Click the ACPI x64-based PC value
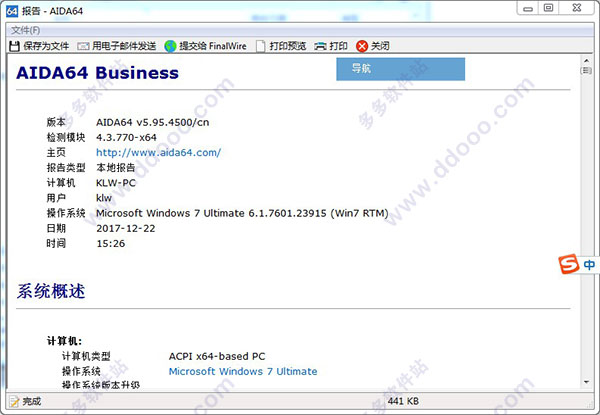 click(x=217, y=356)
